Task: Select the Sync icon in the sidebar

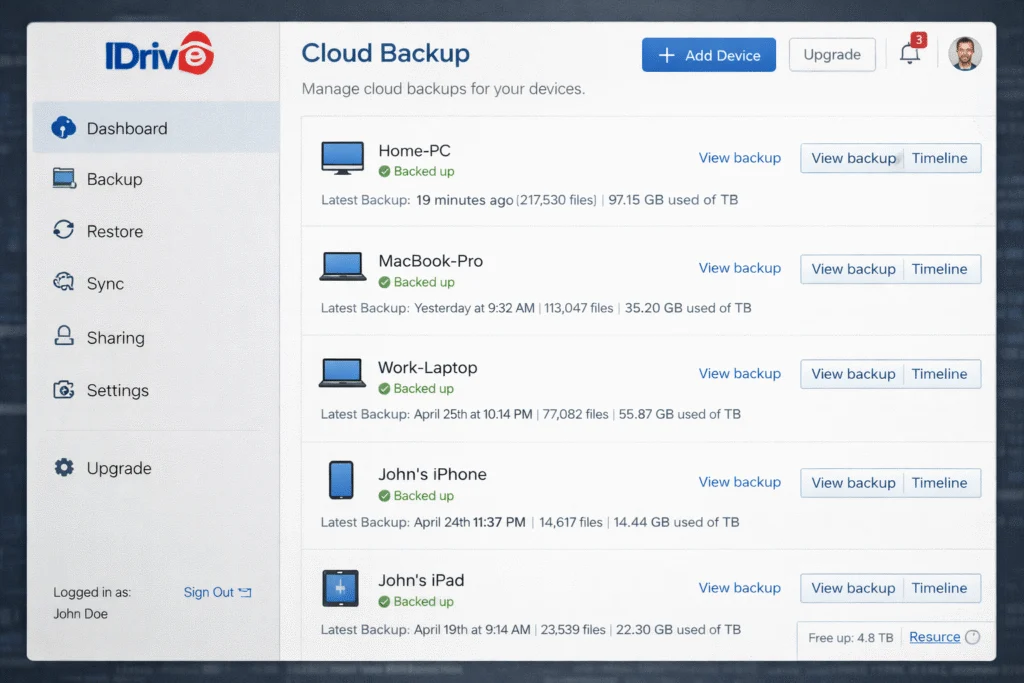Action: (65, 284)
